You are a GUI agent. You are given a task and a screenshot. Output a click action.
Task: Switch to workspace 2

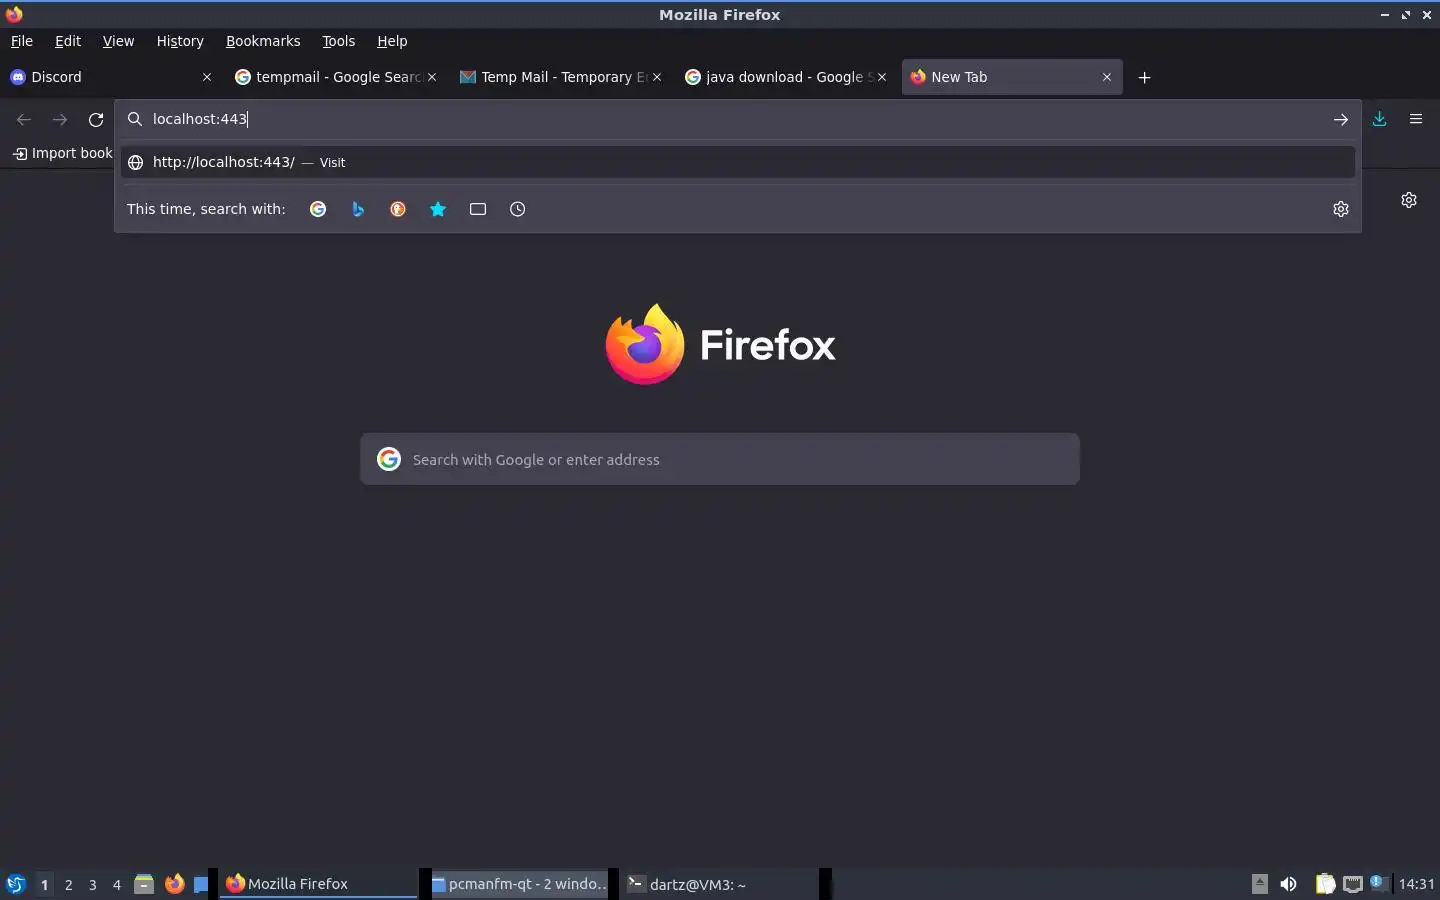(x=68, y=884)
